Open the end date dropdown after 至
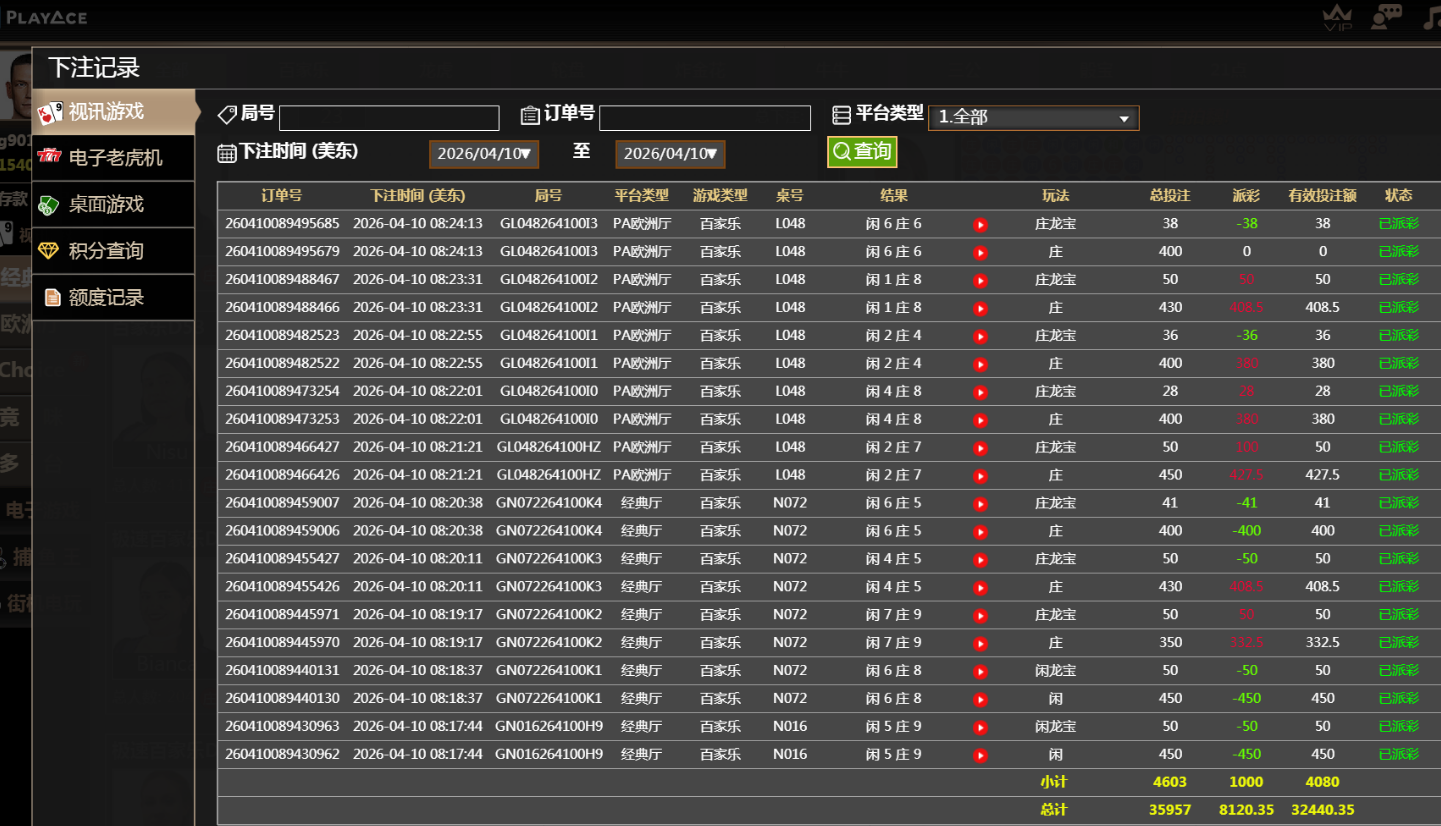The height and width of the screenshot is (826, 1441). [x=669, y=153]
